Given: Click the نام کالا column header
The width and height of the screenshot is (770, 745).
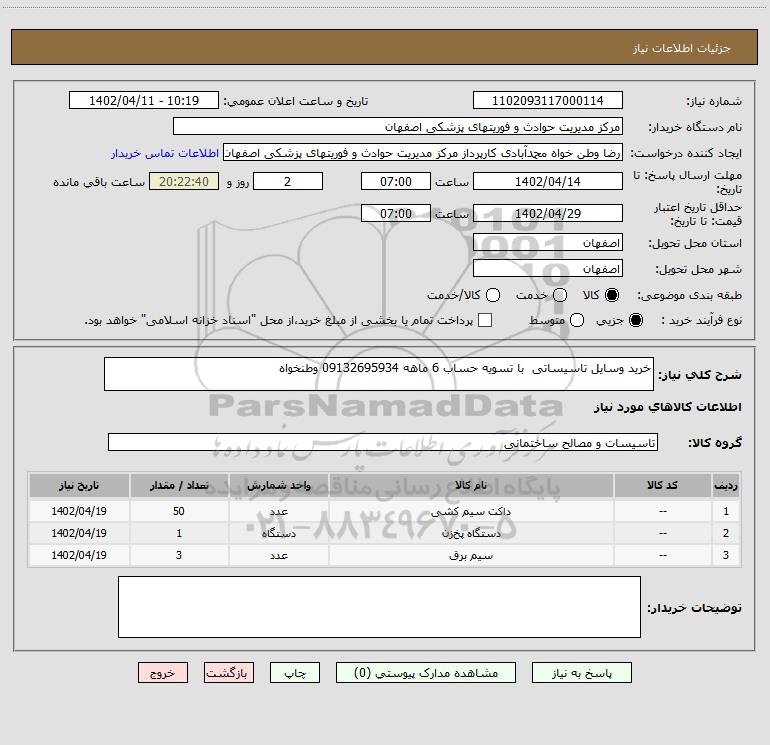Looking at the screenshot, I should pos(471,486).
